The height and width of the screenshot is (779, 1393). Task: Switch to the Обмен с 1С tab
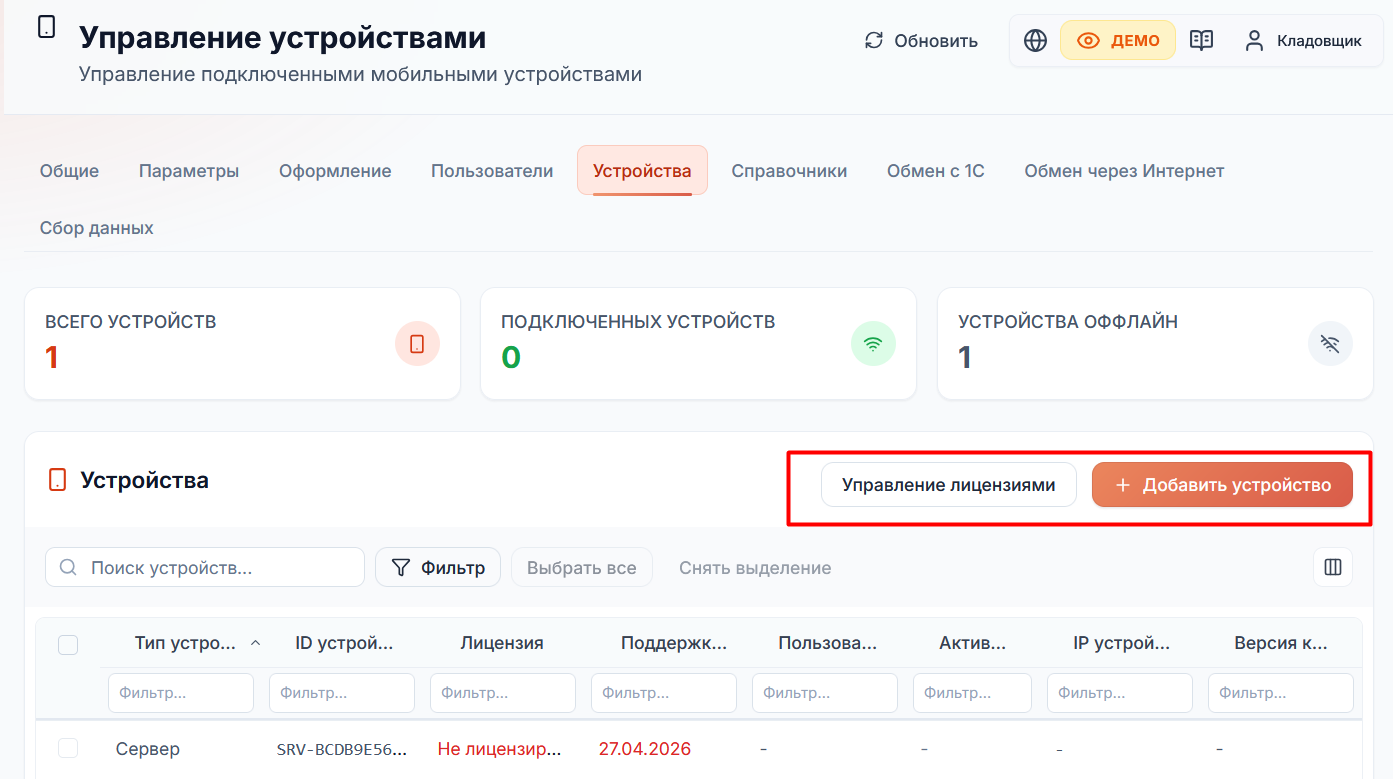936,171
